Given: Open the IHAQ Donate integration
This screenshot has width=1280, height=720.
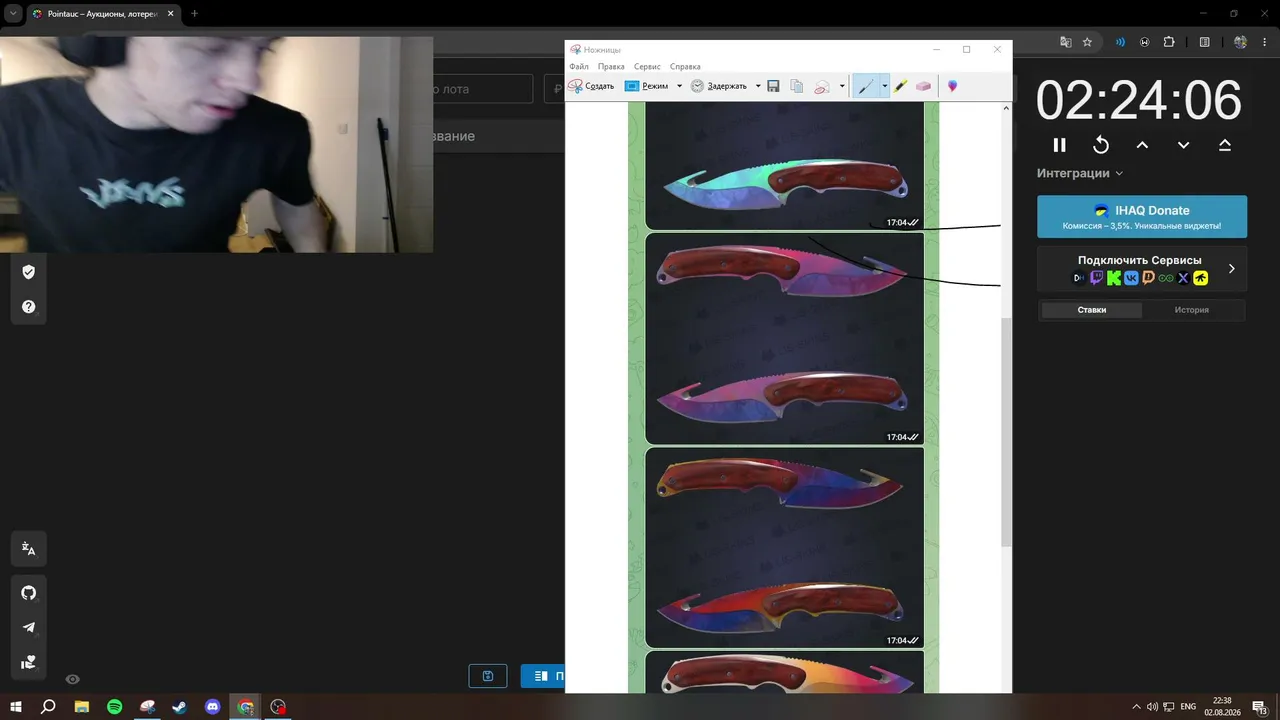Looking at the screenshot, I should point(1142,217).
